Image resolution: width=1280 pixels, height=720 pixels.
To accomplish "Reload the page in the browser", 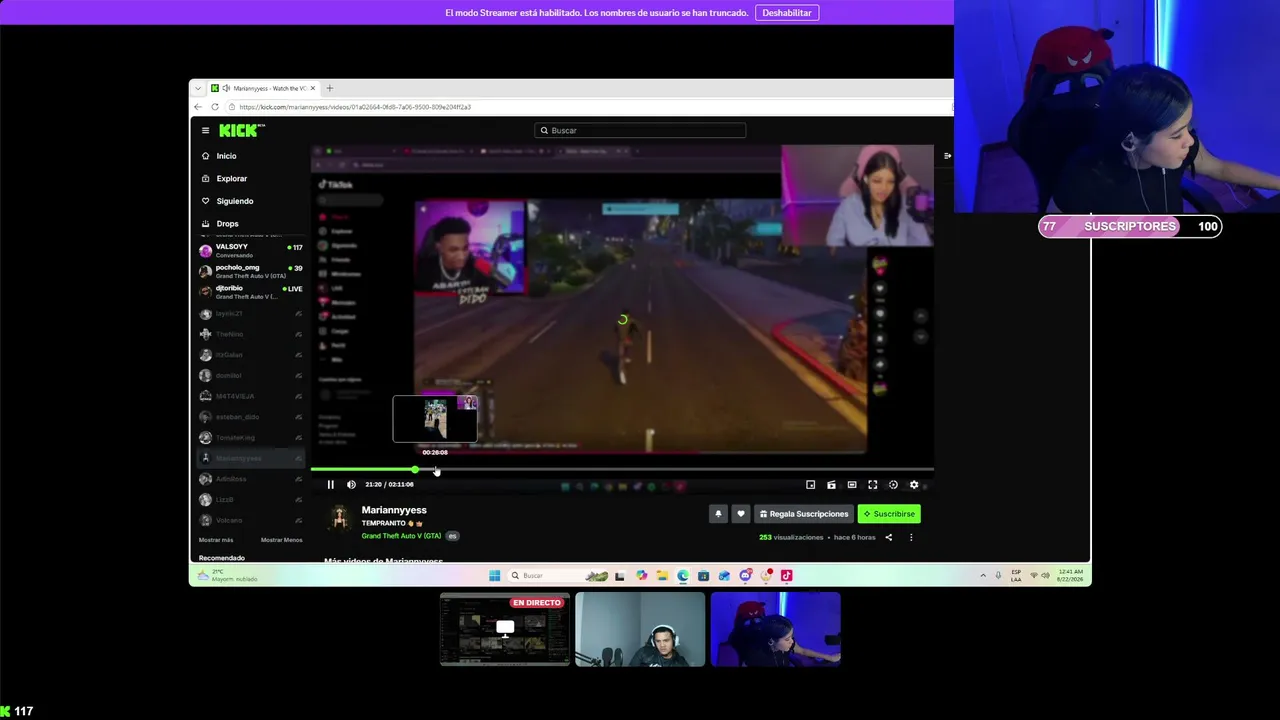I will [215, 107].
